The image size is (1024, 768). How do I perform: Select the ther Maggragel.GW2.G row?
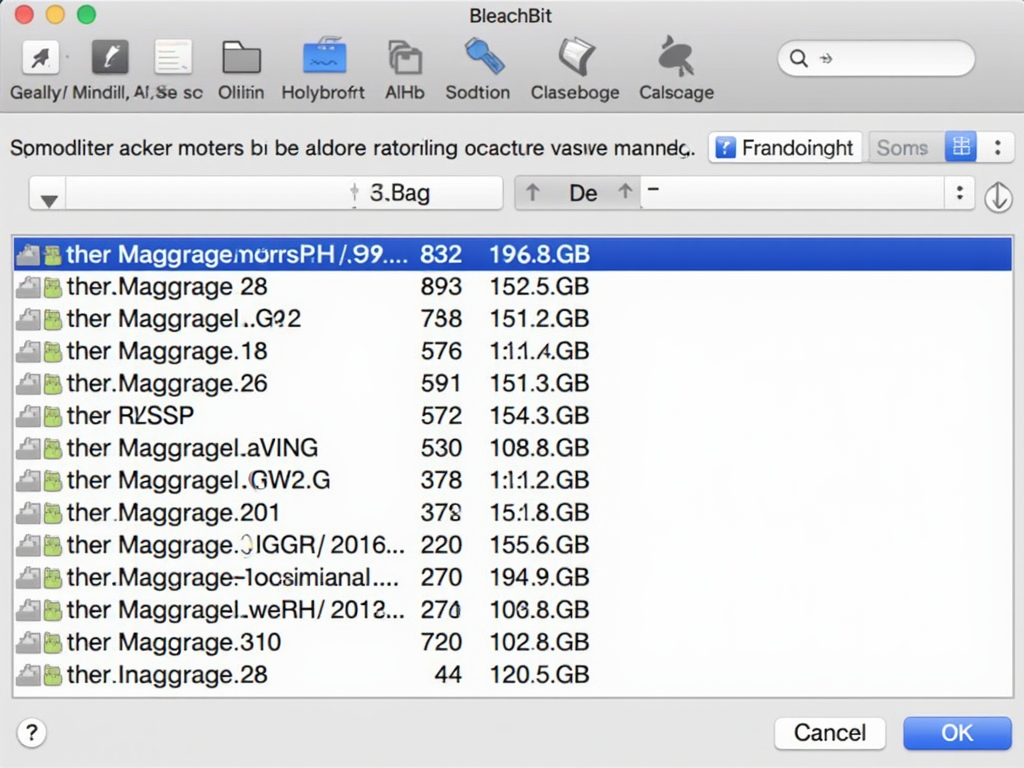click(513, 481)
